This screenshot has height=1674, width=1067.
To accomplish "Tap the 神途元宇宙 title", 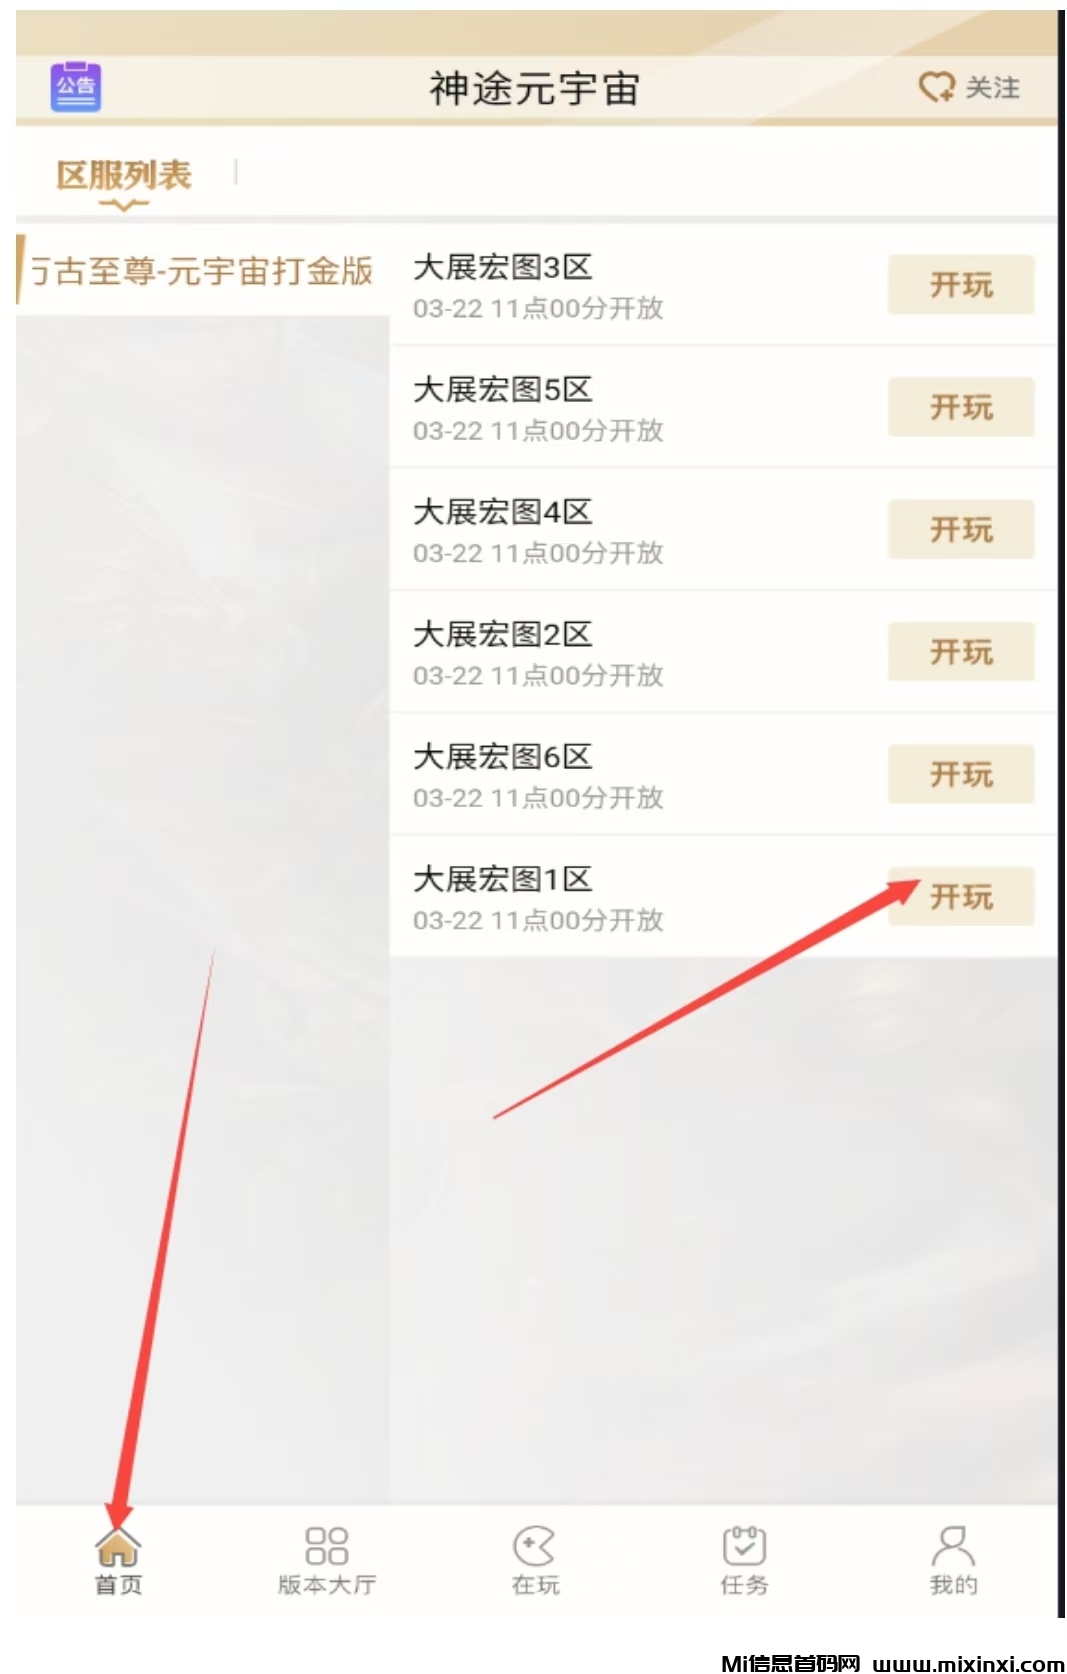I will pyautogui.click(x=535, y=88).
